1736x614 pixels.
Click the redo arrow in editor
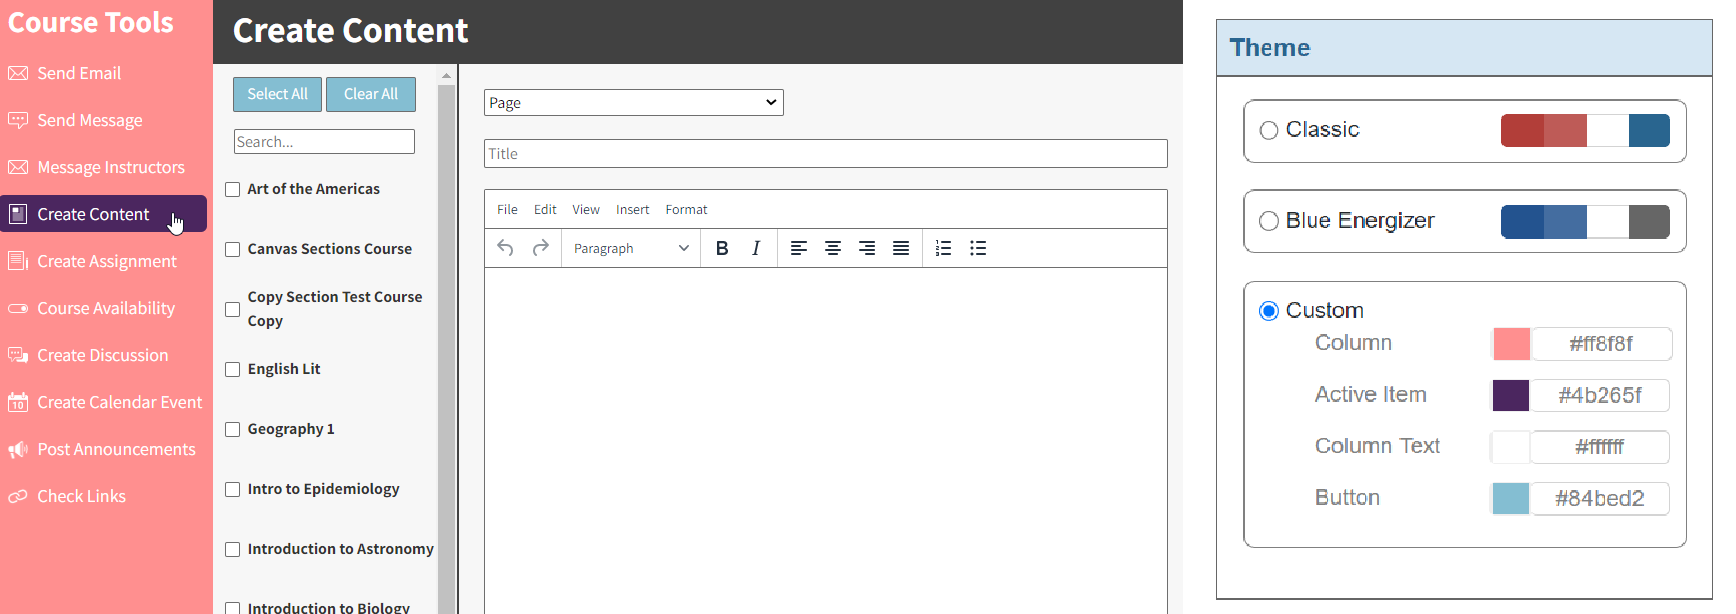[x=540, y=248]
